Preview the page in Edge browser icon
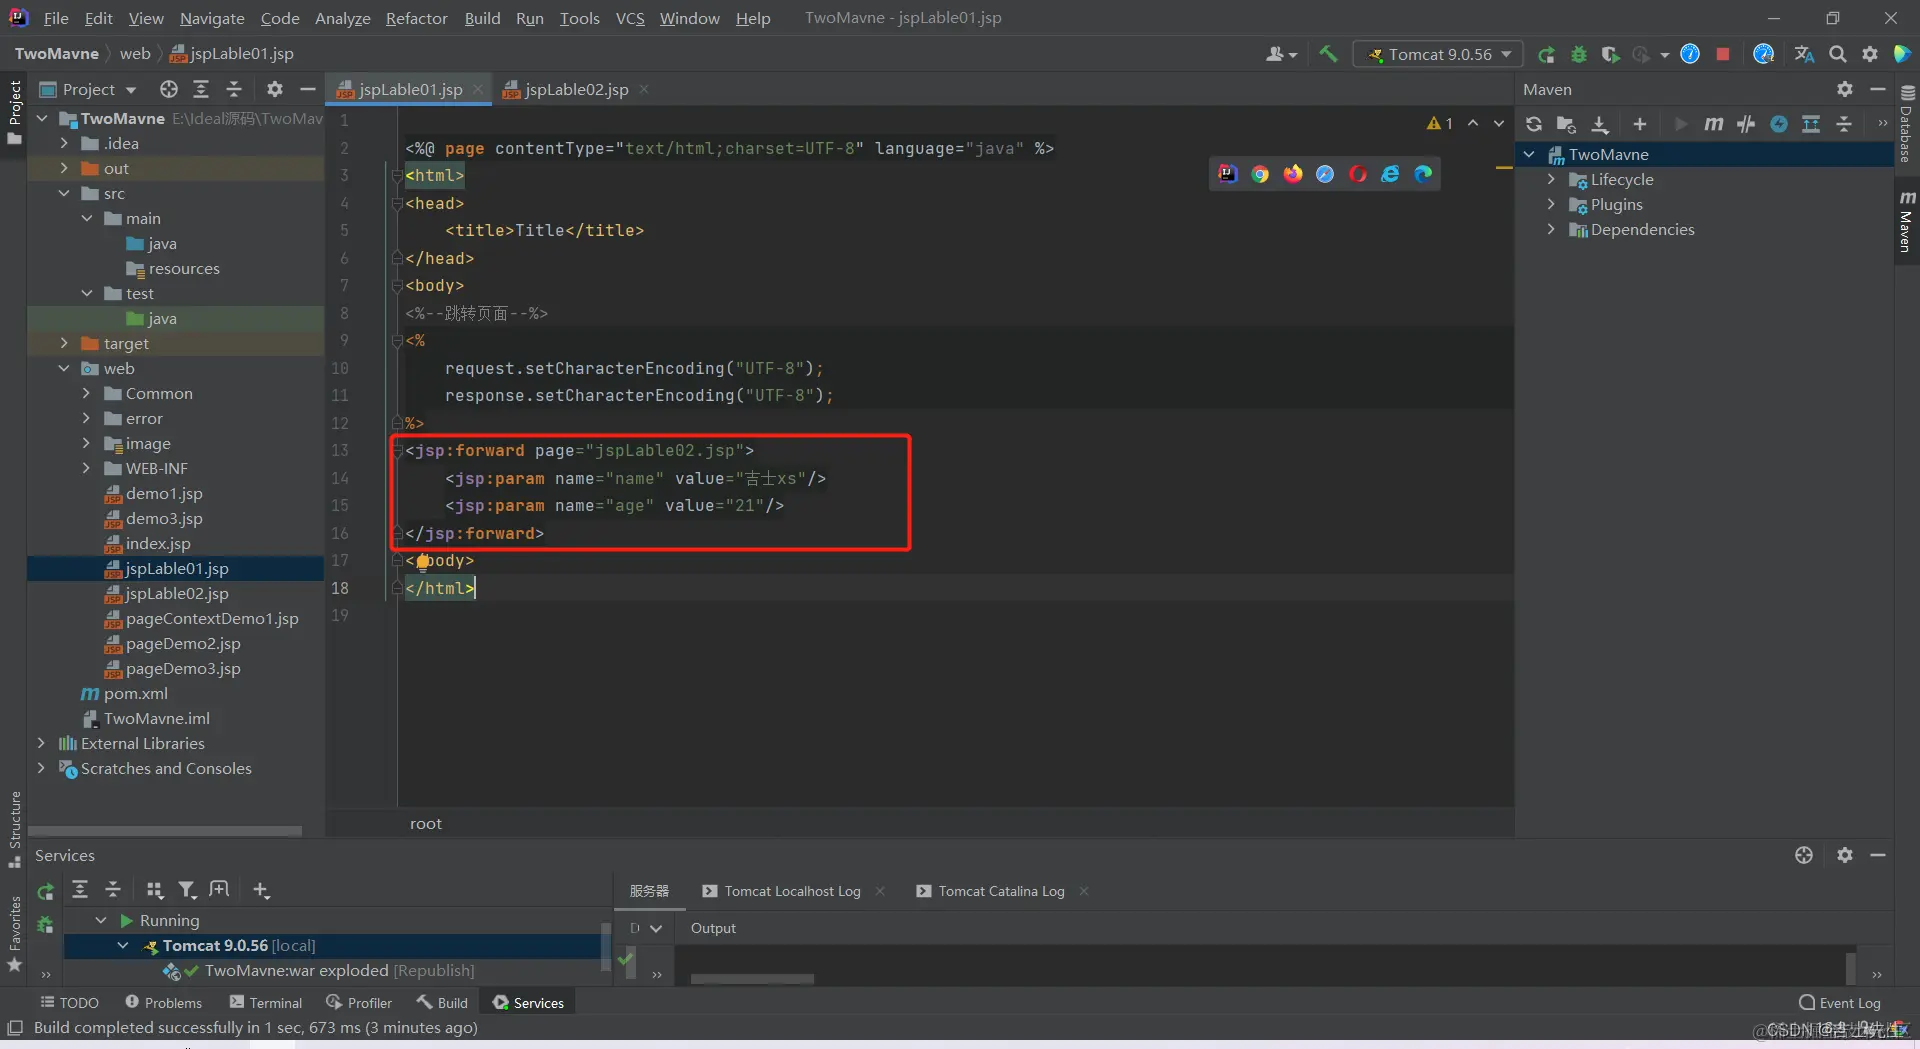The width and height of the screenshot is (1920, 1049). (x=1423, y=174)
